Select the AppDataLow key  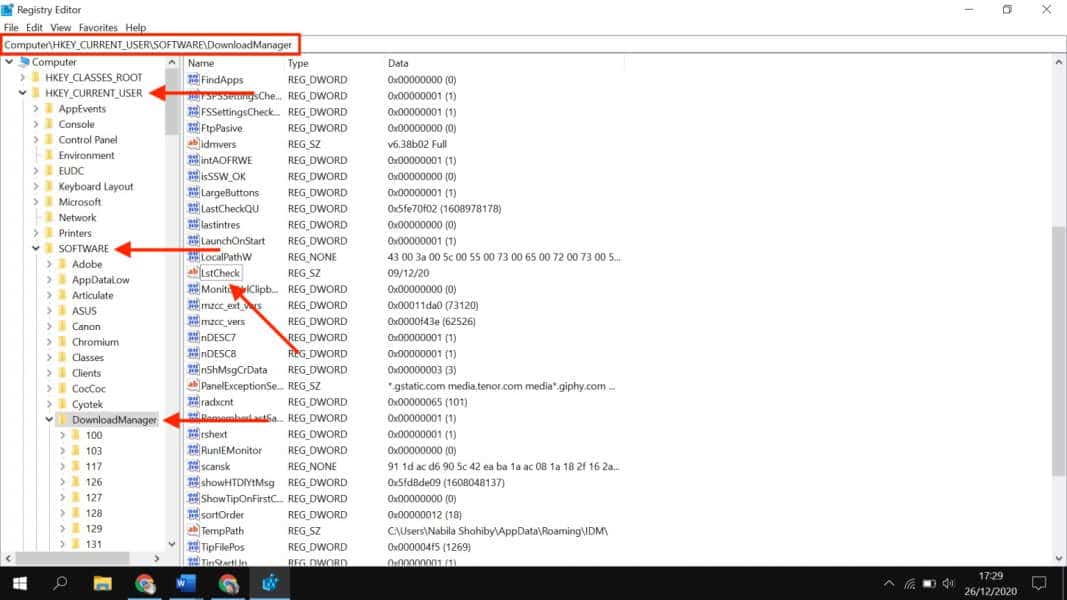click(x=101, y=280)
